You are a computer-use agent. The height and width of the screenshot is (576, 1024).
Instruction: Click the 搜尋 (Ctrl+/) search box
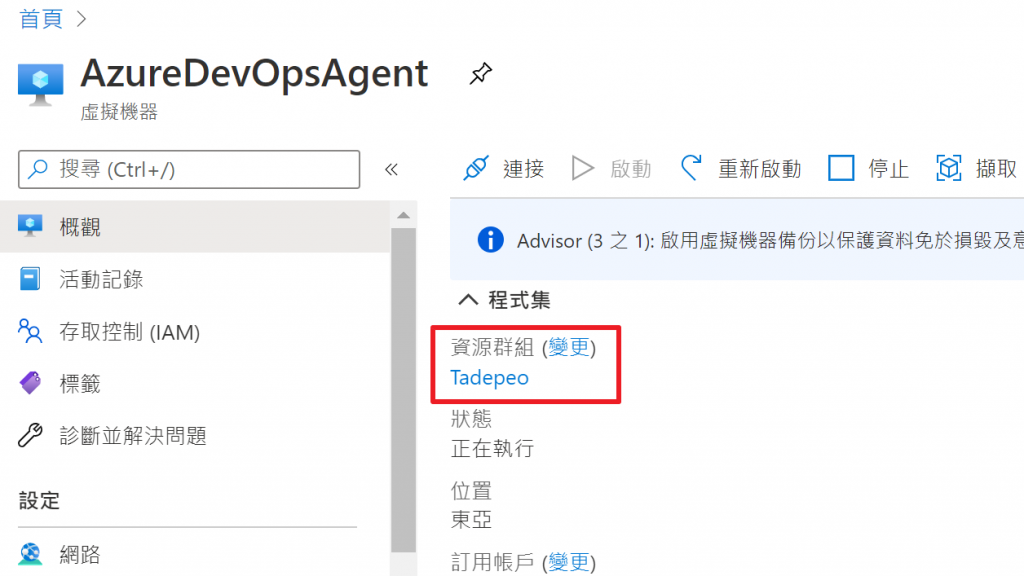[x=189, y=170]
